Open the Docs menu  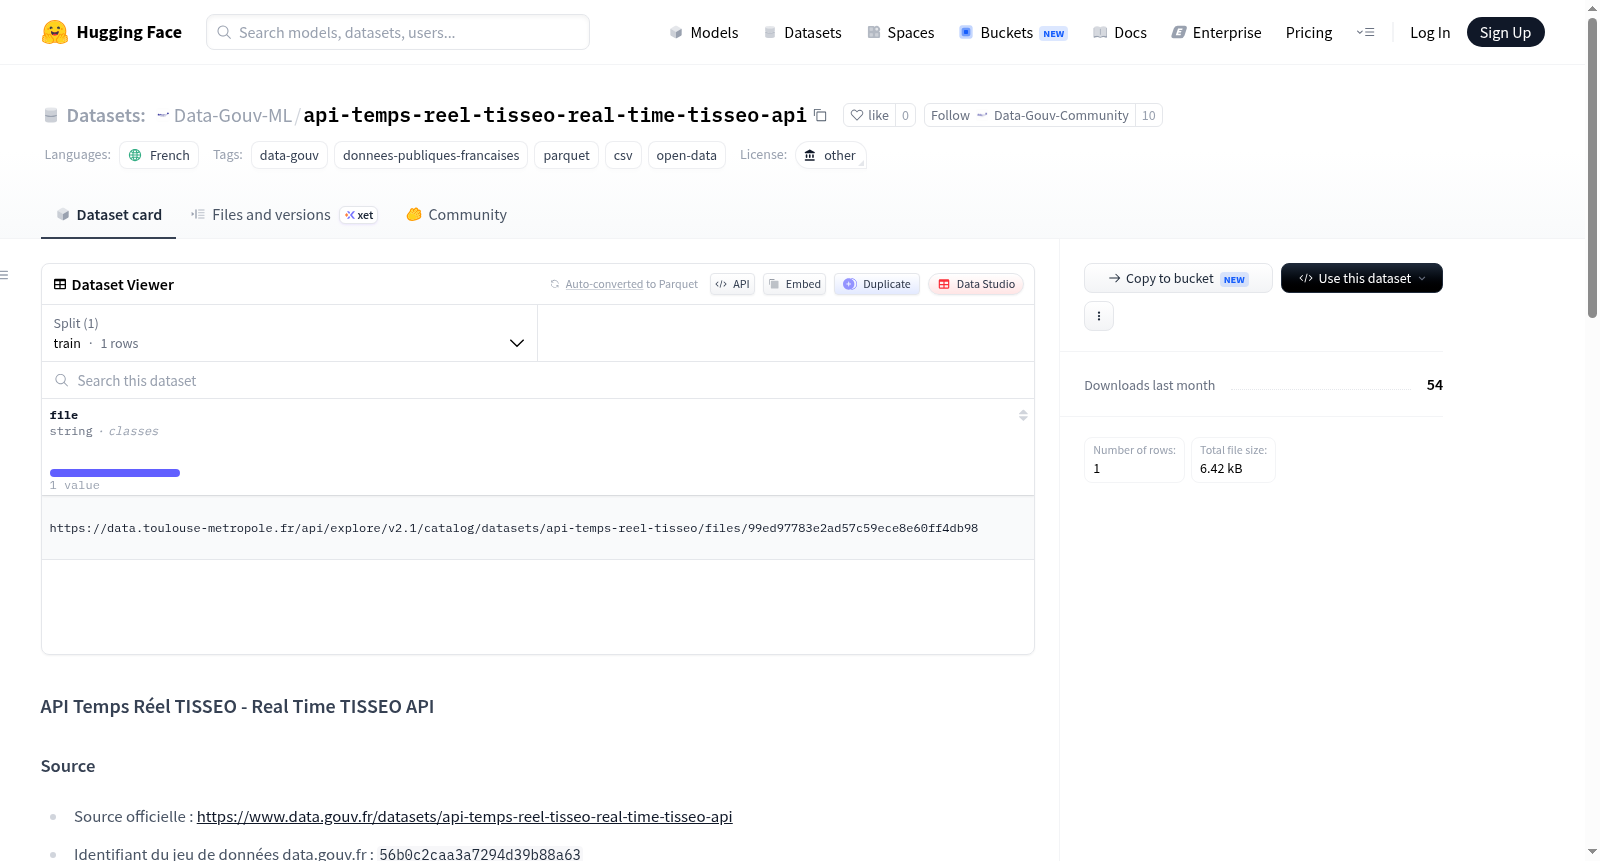tap(1120, 32)
